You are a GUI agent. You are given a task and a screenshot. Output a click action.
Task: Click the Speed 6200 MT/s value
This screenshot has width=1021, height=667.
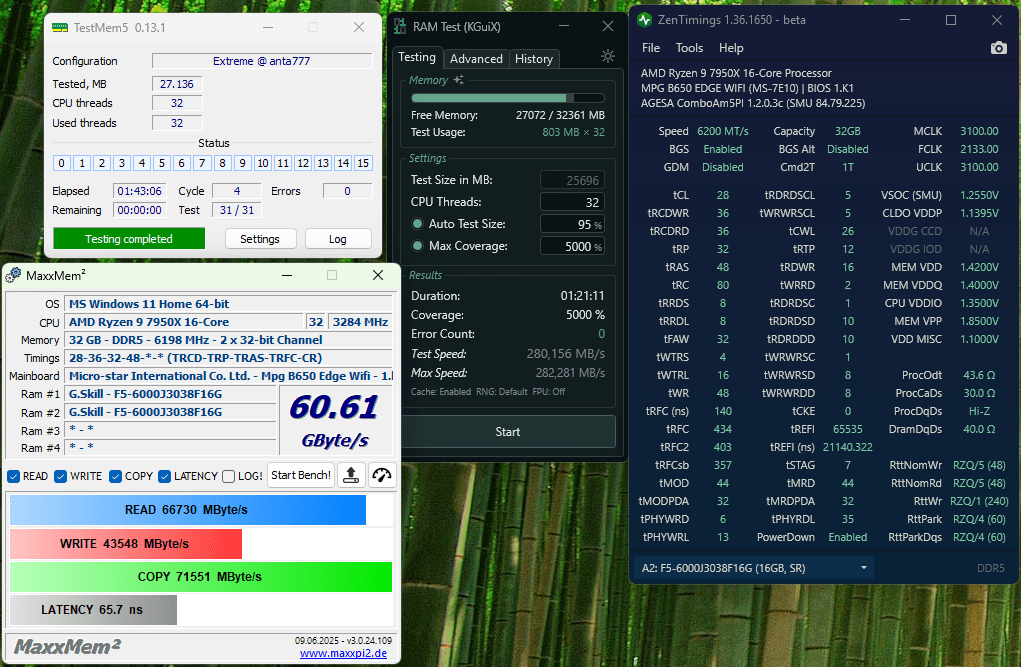click(x=723, y=131)
